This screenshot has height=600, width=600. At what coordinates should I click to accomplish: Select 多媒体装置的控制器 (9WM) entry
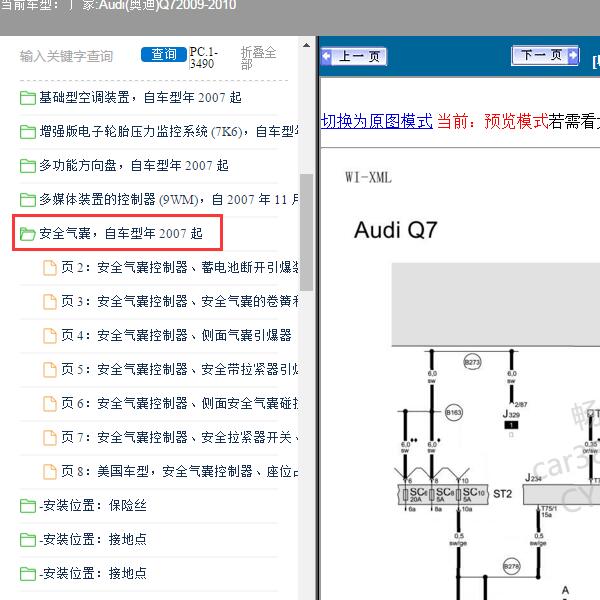point(169,199)
